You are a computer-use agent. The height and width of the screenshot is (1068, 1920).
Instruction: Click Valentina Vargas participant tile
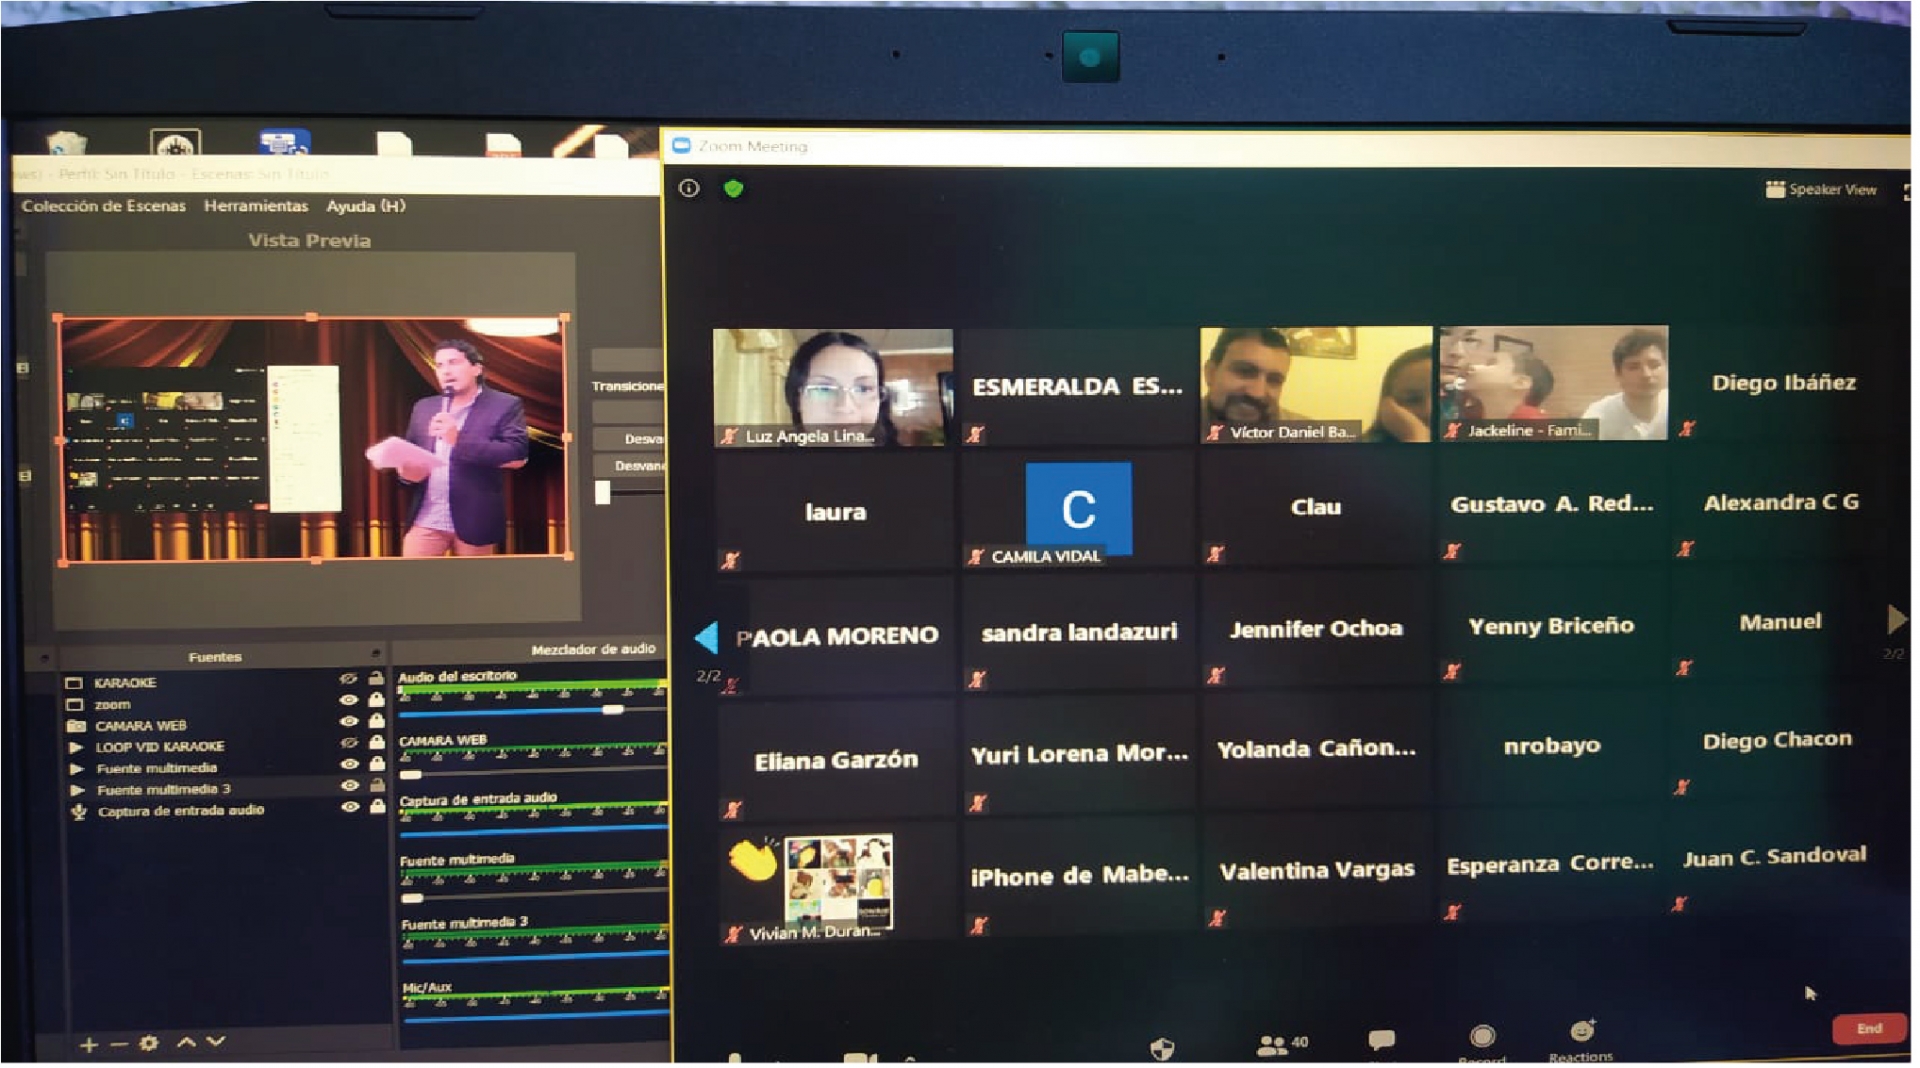pyautogui.click(x=1316, y=871)
